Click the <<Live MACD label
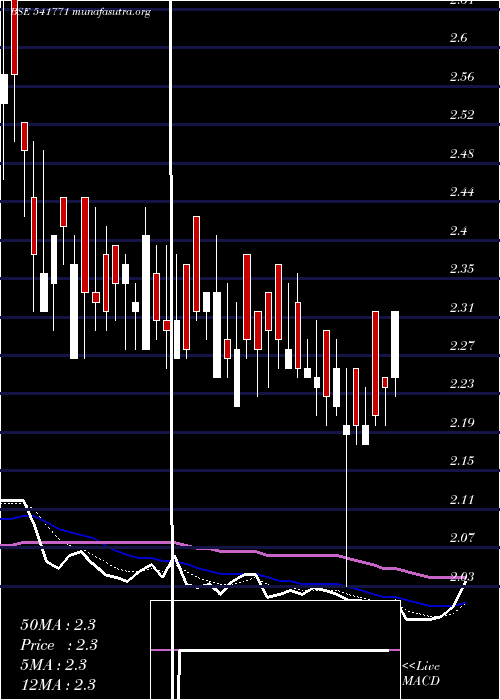Screen dimensions: 500x700 click(x=421, y=674)
